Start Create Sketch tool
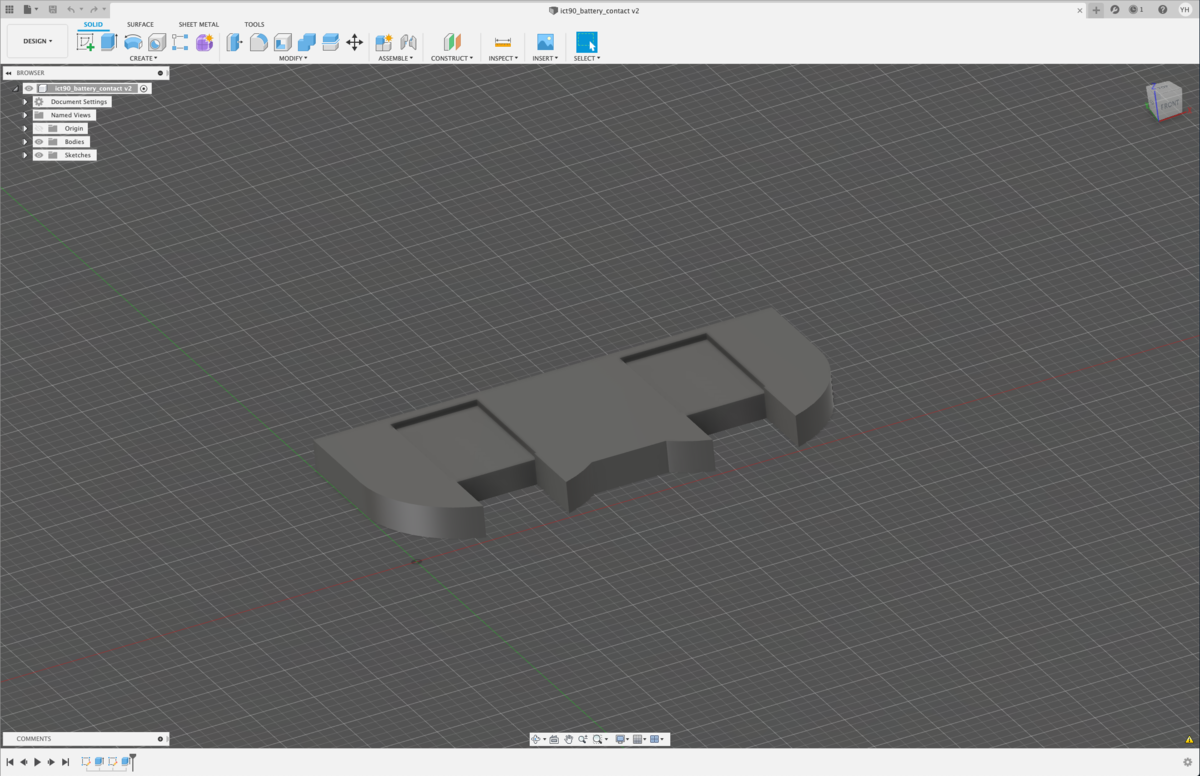 (x=86, y=42)
